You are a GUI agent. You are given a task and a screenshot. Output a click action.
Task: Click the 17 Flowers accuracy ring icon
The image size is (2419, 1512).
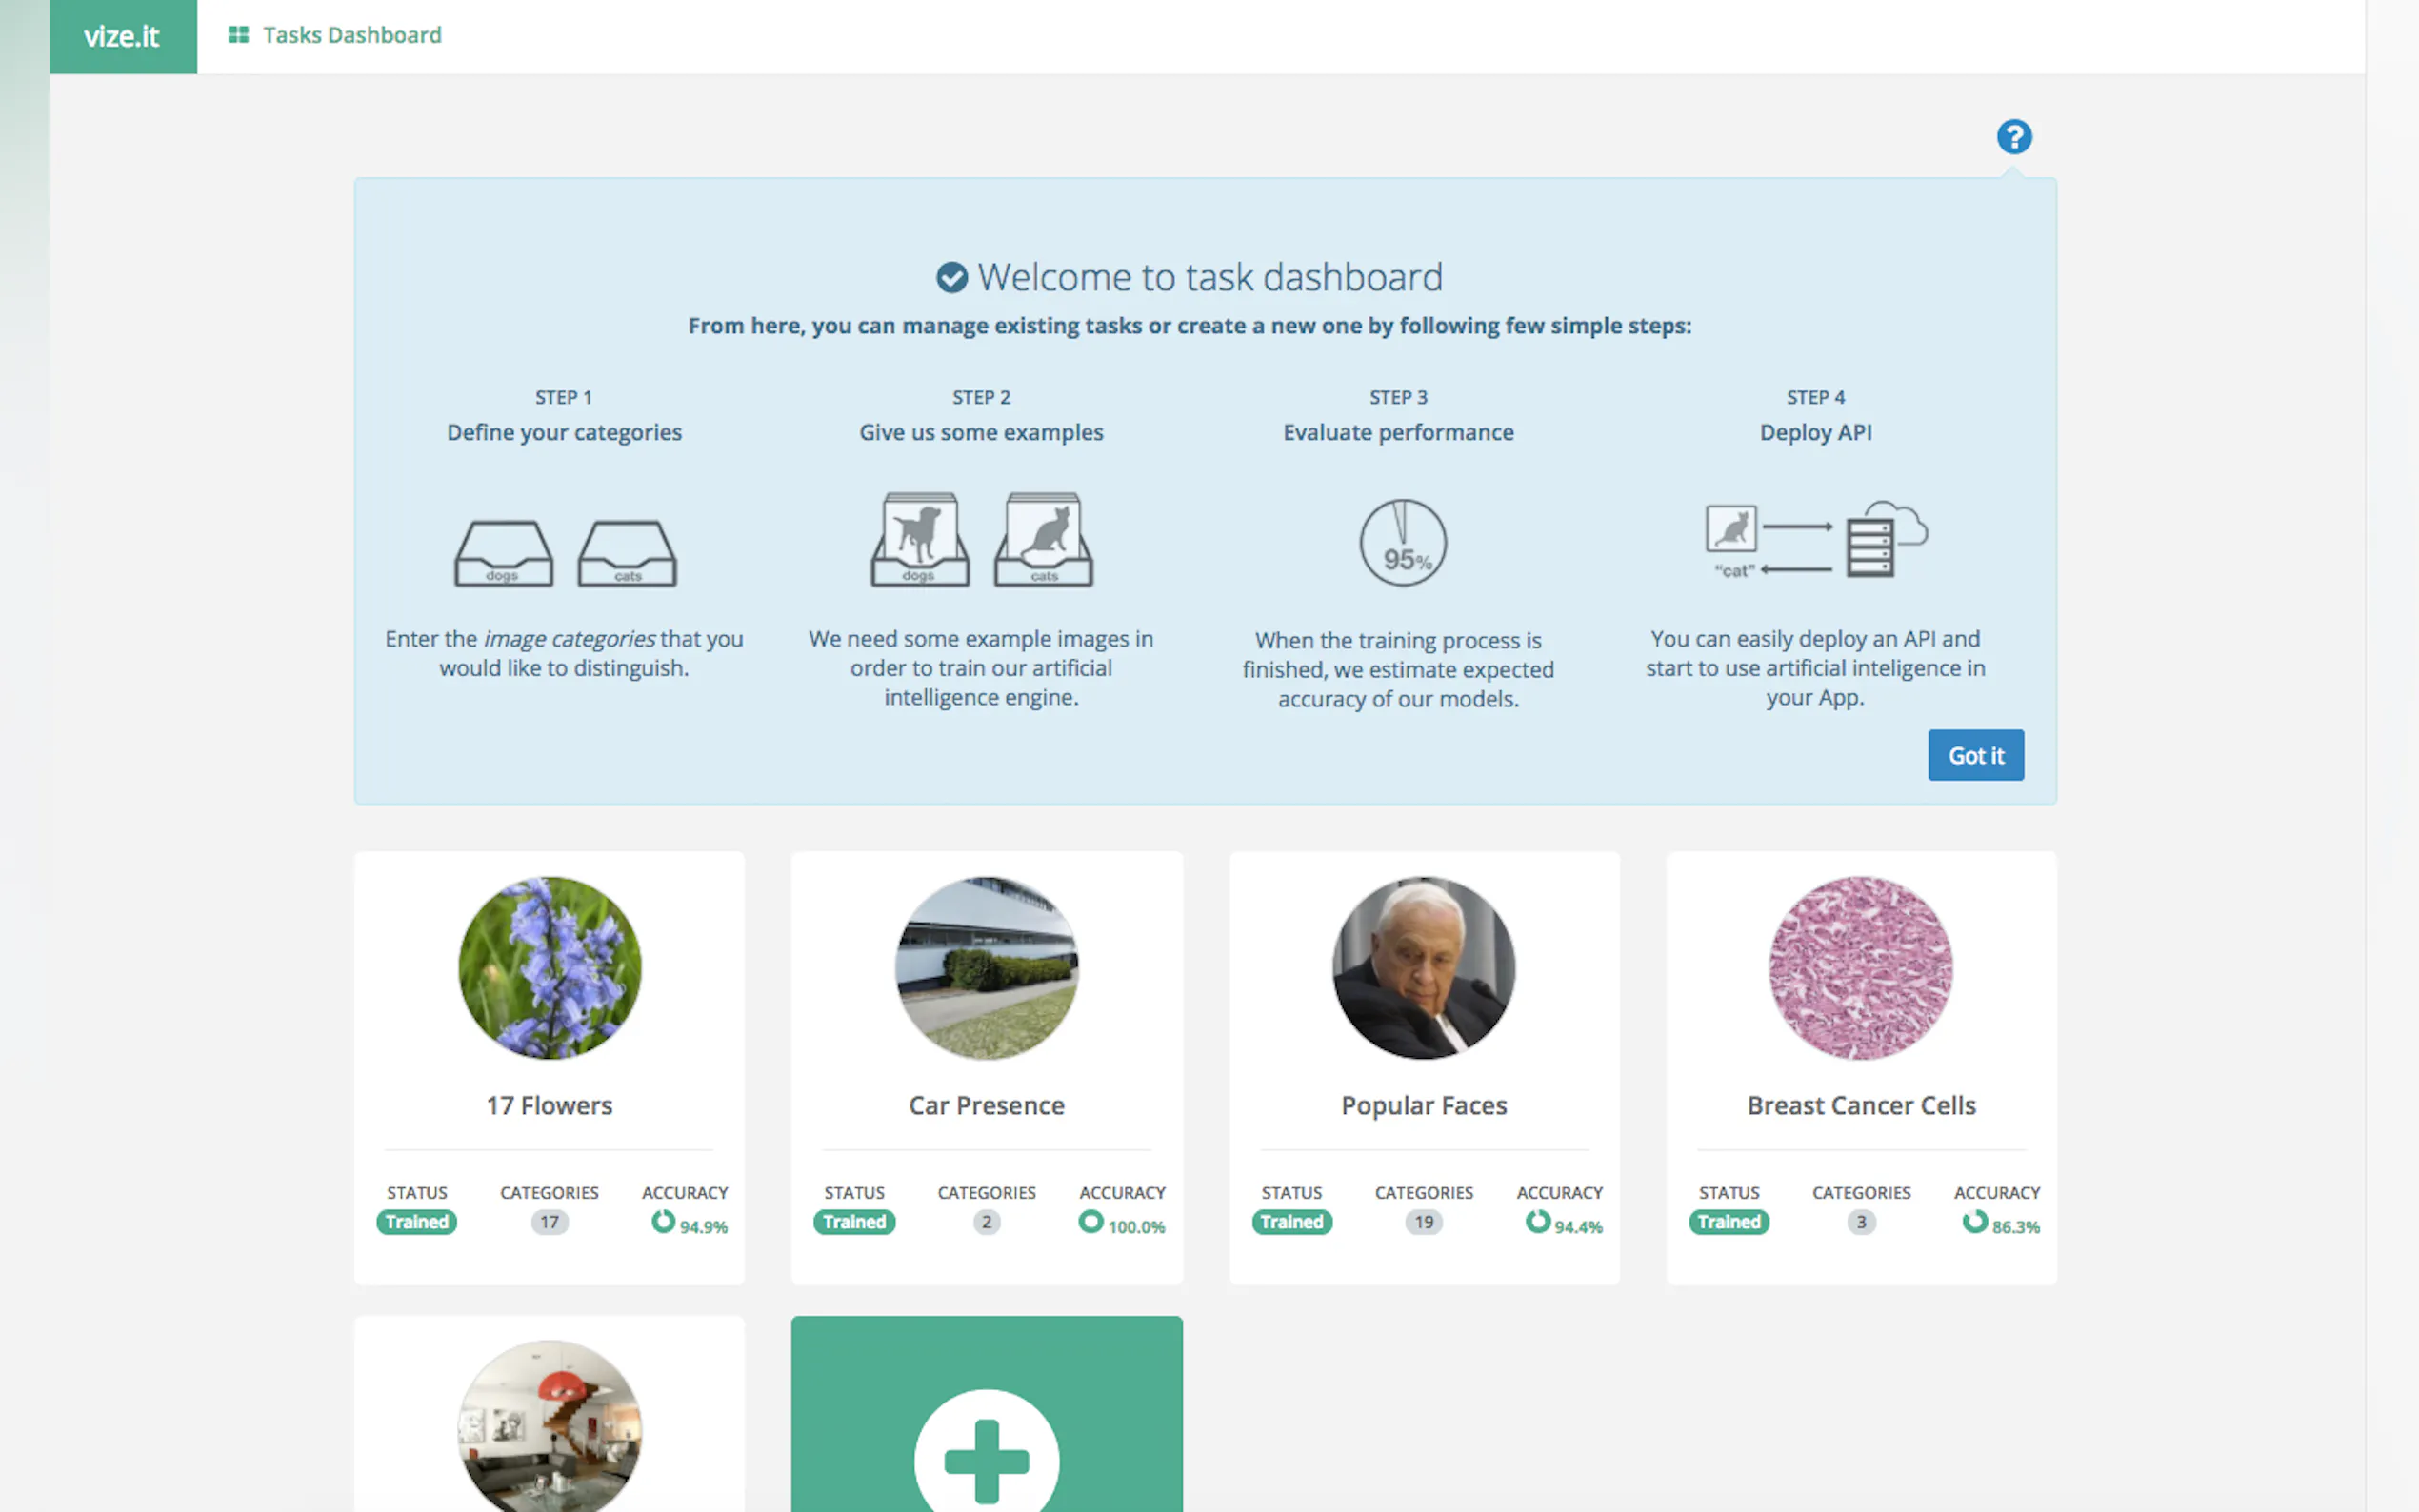click(x=663, y=1221)
